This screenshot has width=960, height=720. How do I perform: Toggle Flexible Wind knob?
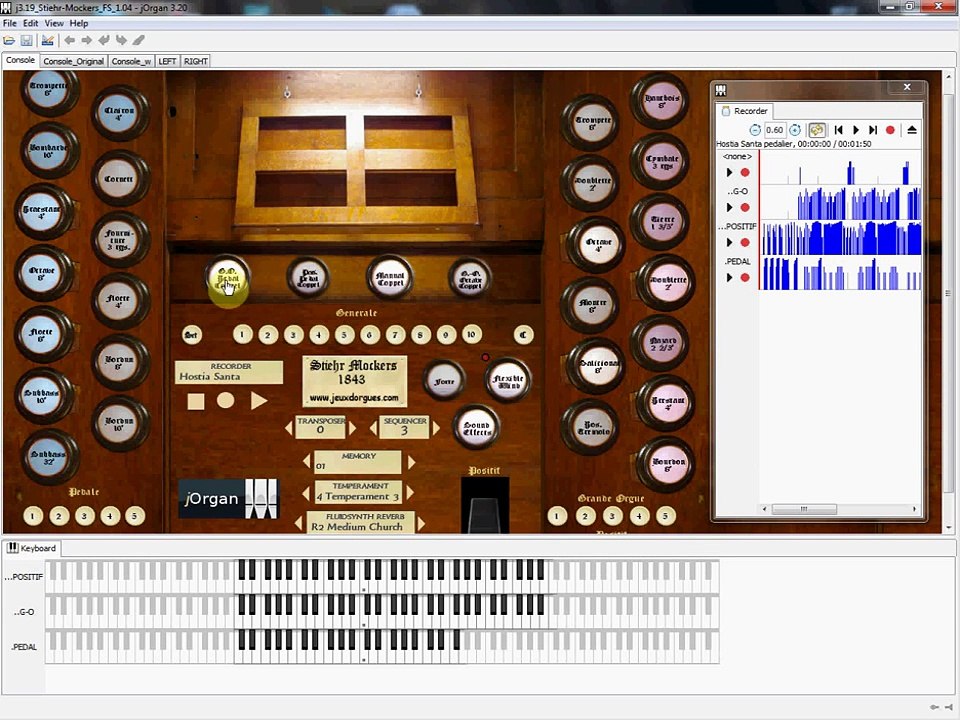(508, 381)
